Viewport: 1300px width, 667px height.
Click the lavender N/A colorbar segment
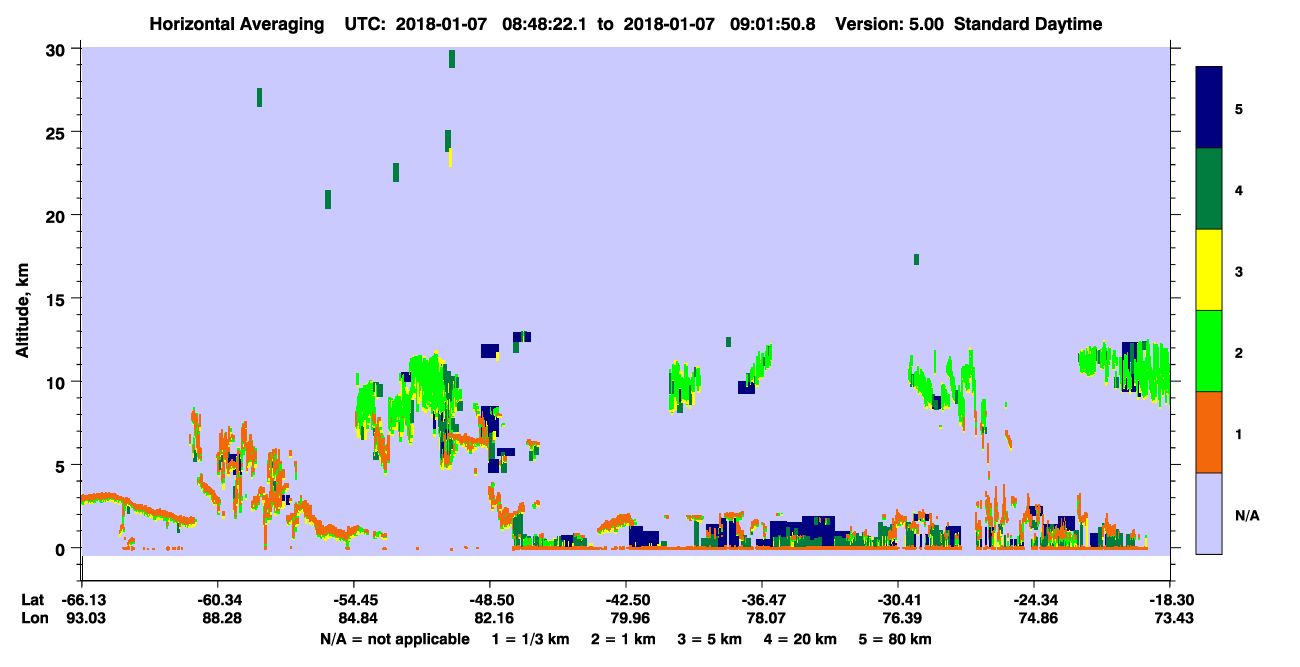pyautogui.click(x=1209, y=513)
